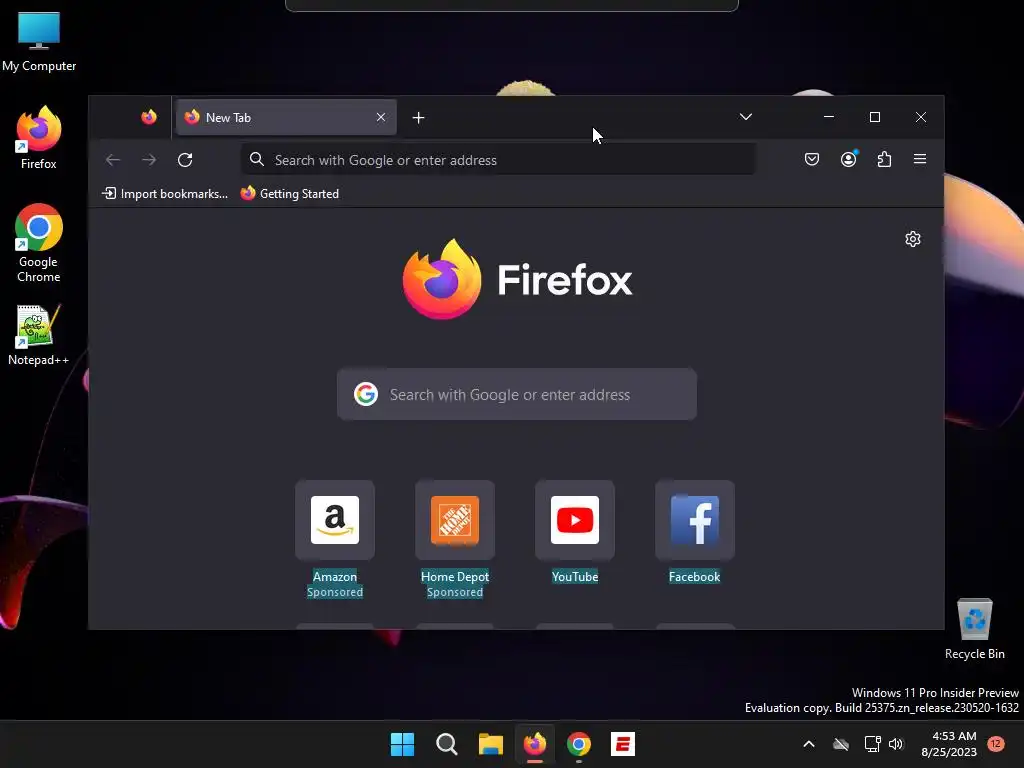
Task: Maximize the Firefox window
Action: coord(875,117)
